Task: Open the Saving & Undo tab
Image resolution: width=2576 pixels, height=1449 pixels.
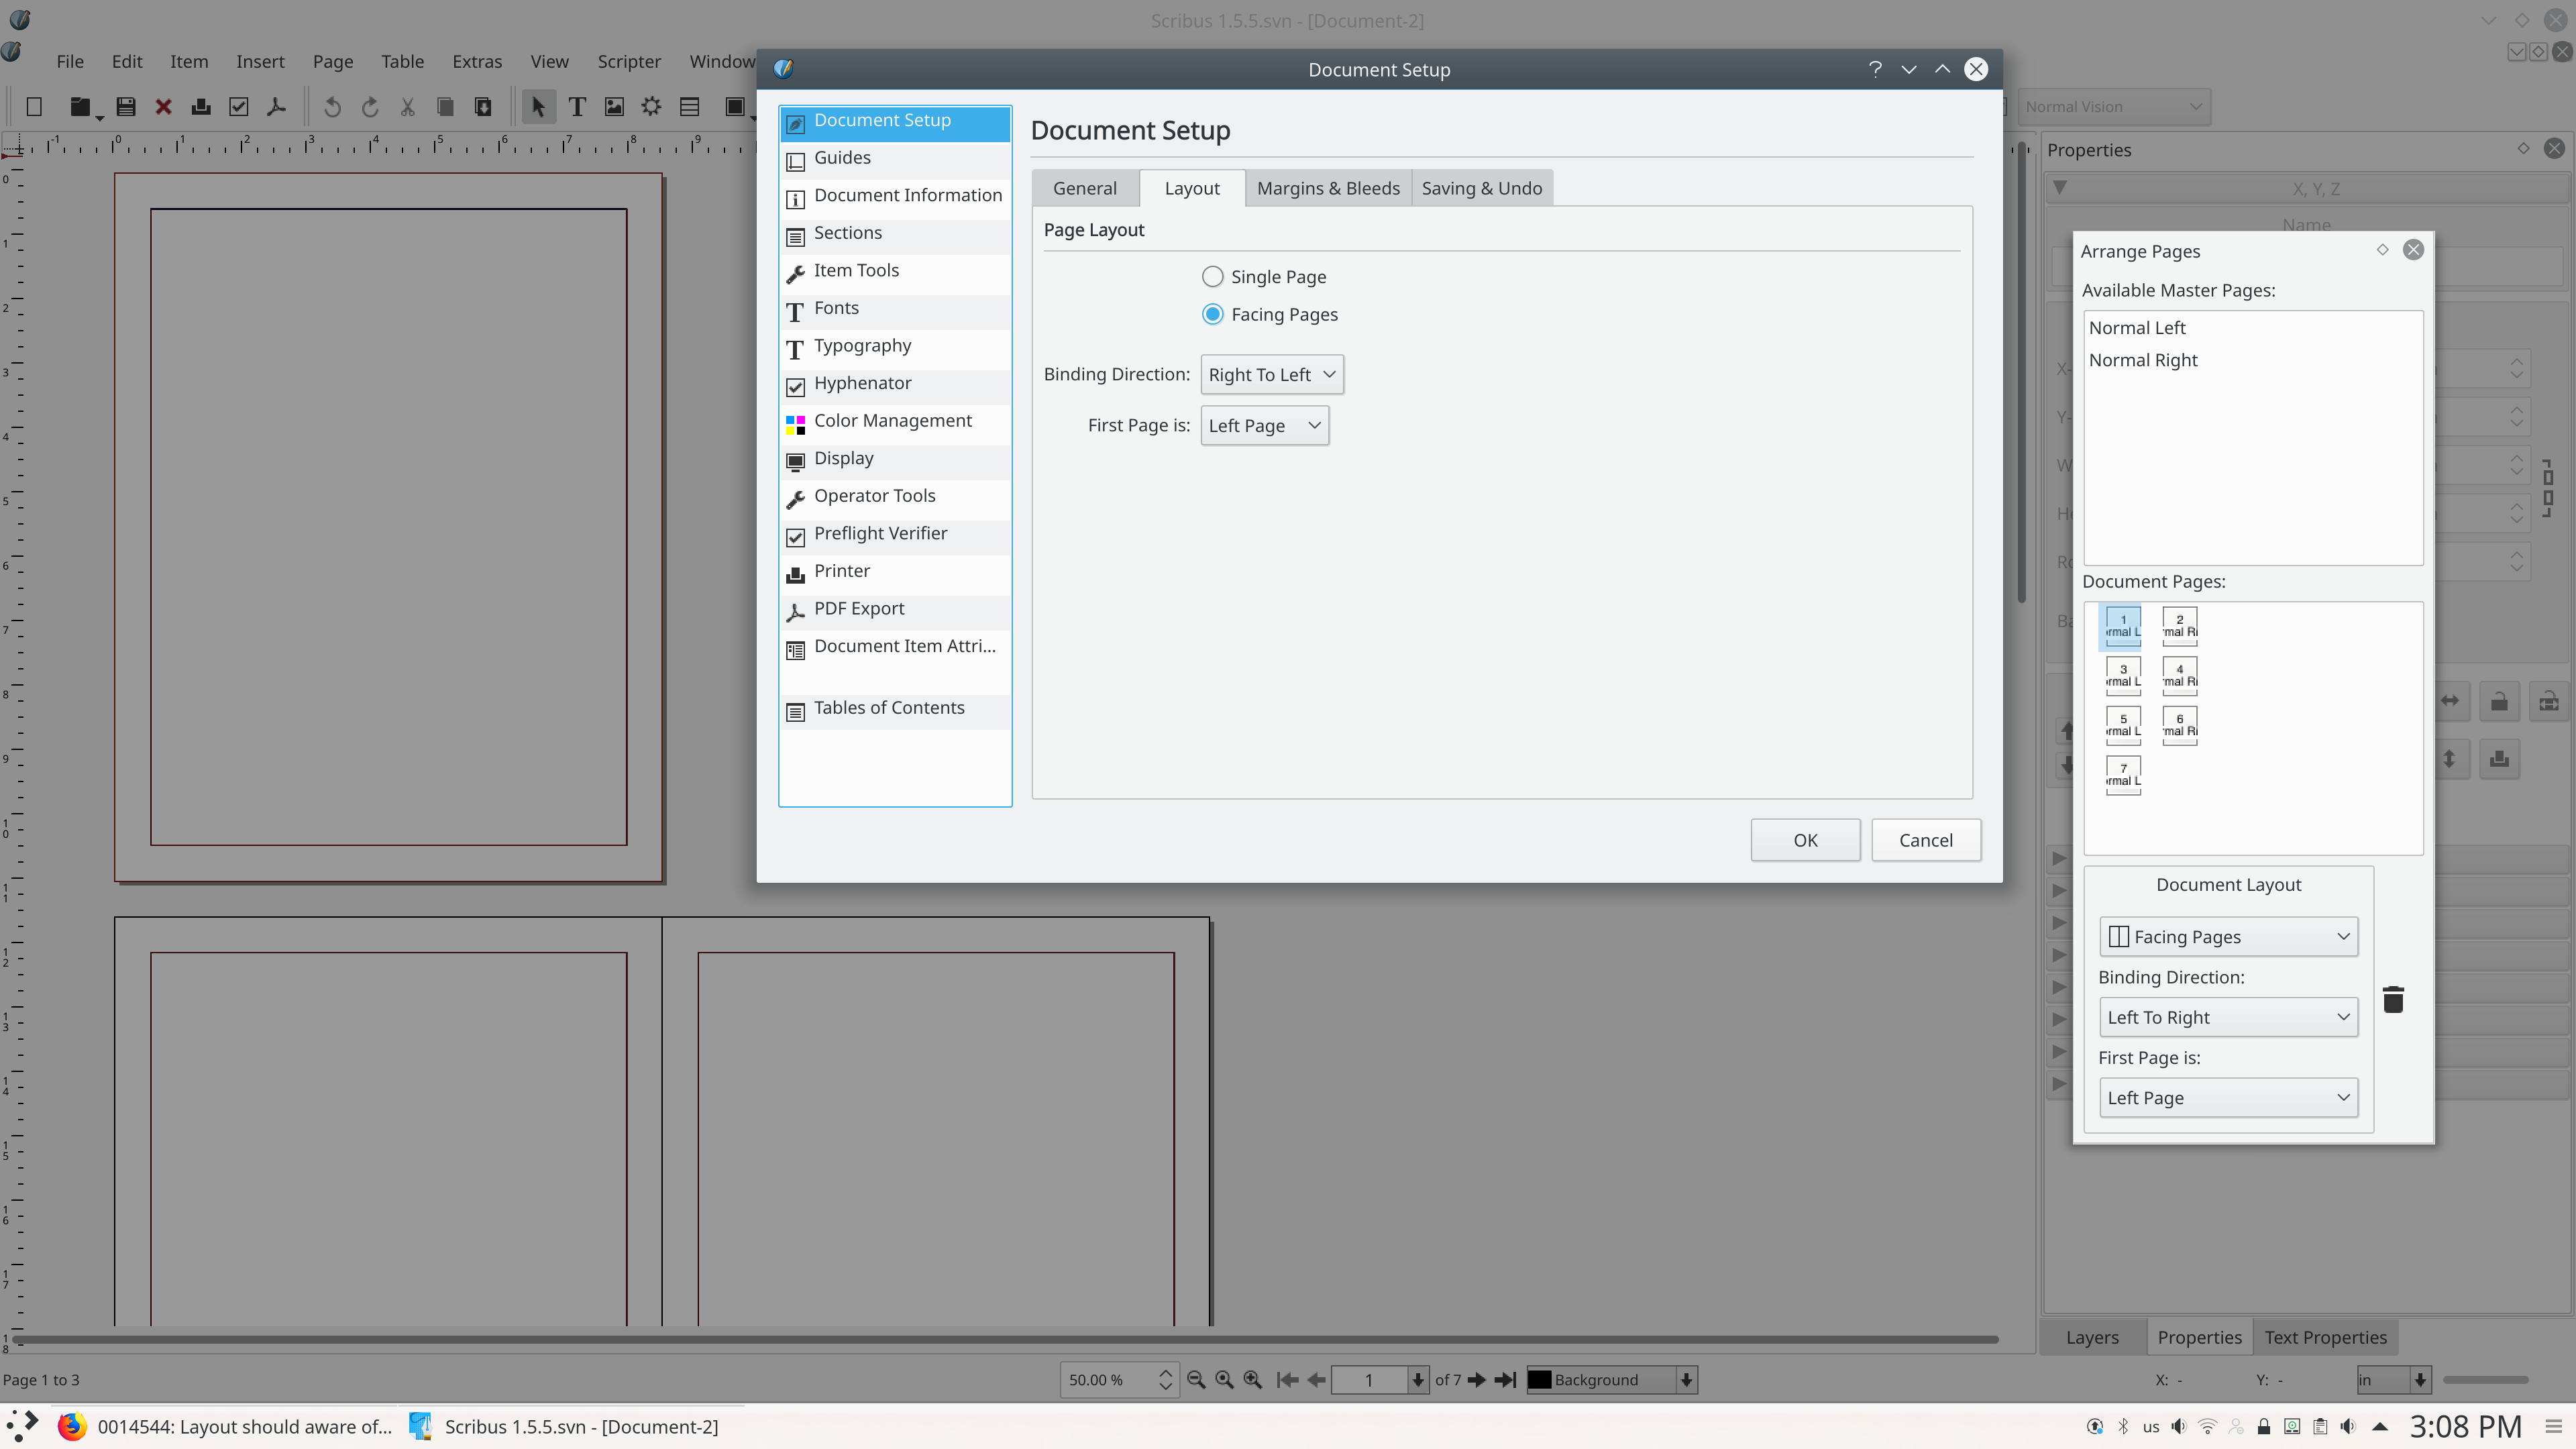Action: point(1481,188)
